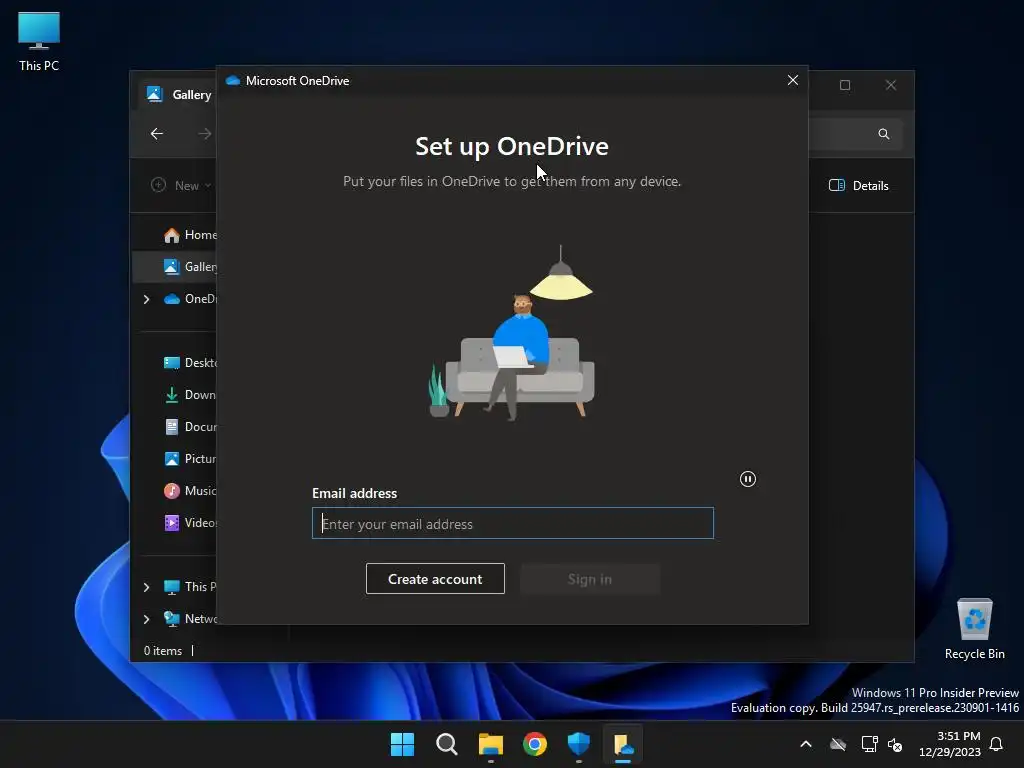This screenshot has width=1024, height=768.
Task: Open taskbar Search
Action: [447, 744]
